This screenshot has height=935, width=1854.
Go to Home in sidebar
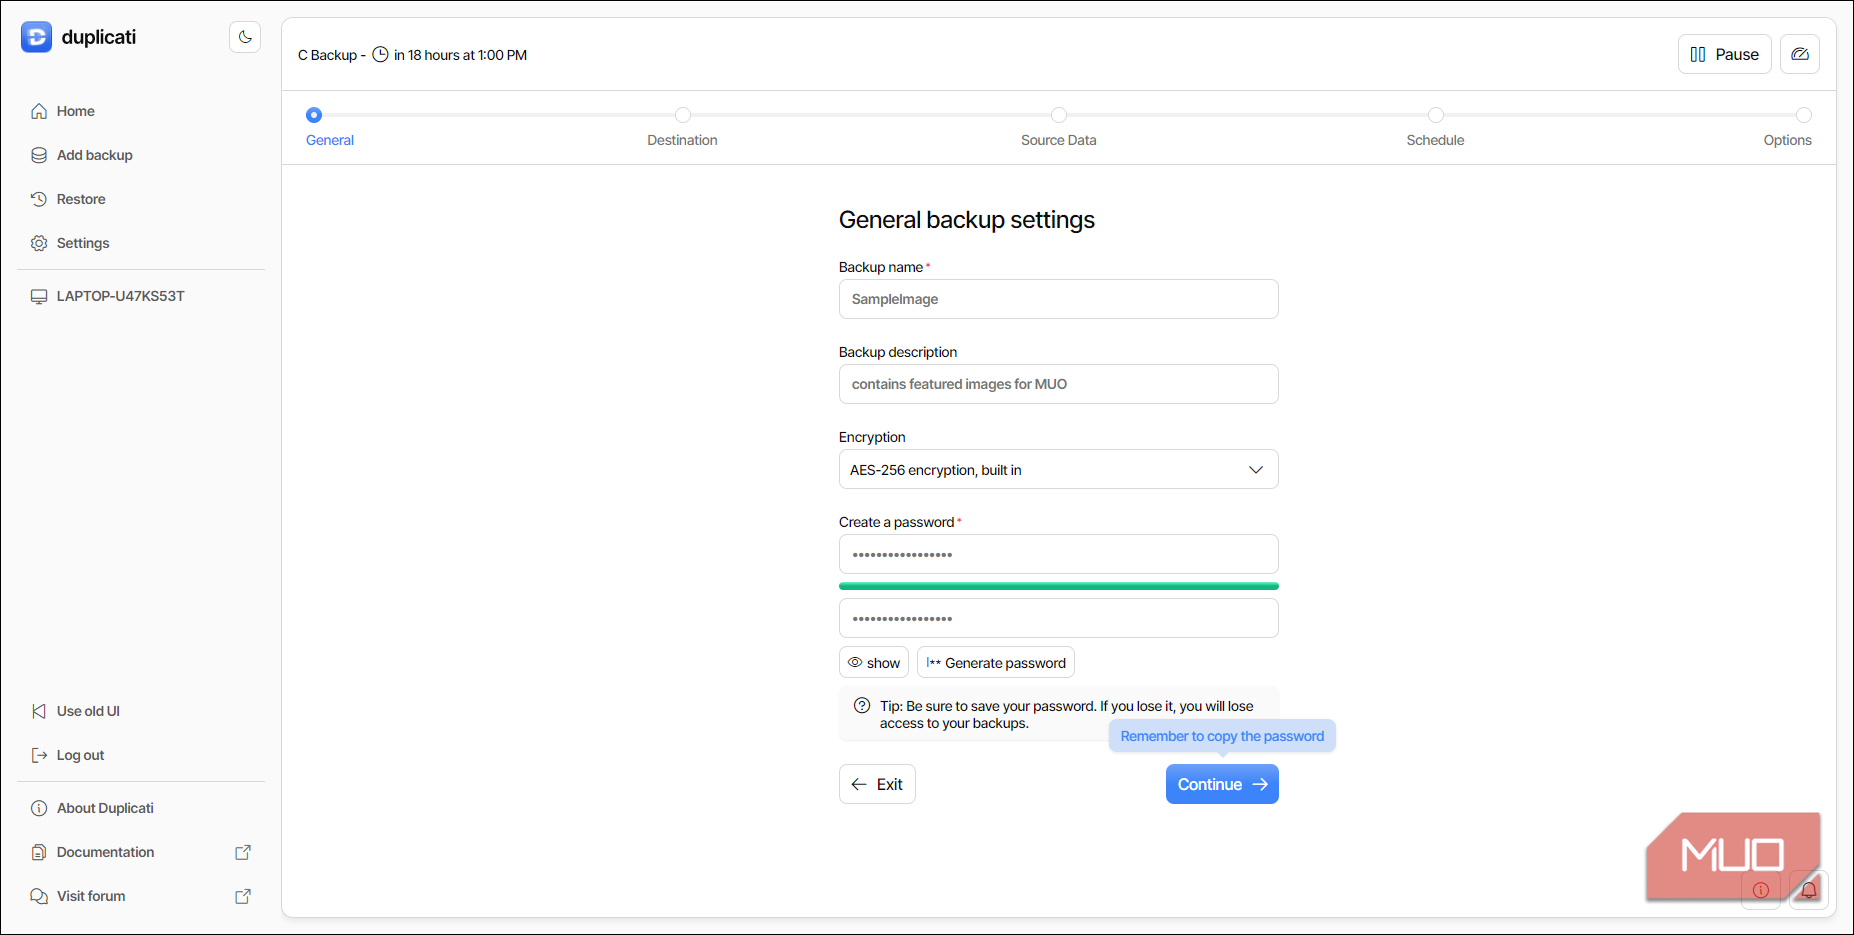pos(76,111)
